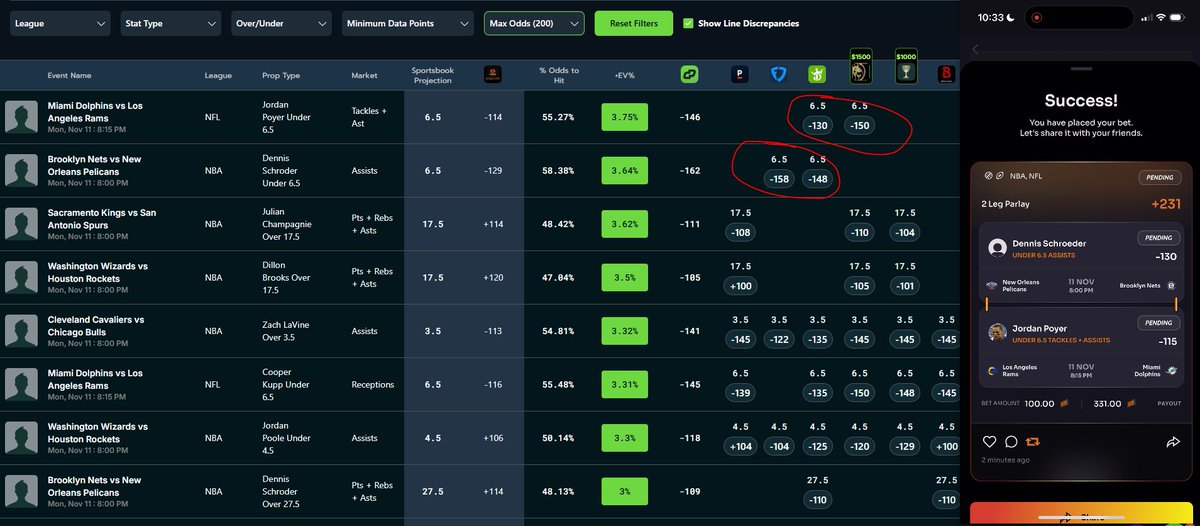
Task: Tap the share arrow icon under the bet slip
Action: [1173, 441]
